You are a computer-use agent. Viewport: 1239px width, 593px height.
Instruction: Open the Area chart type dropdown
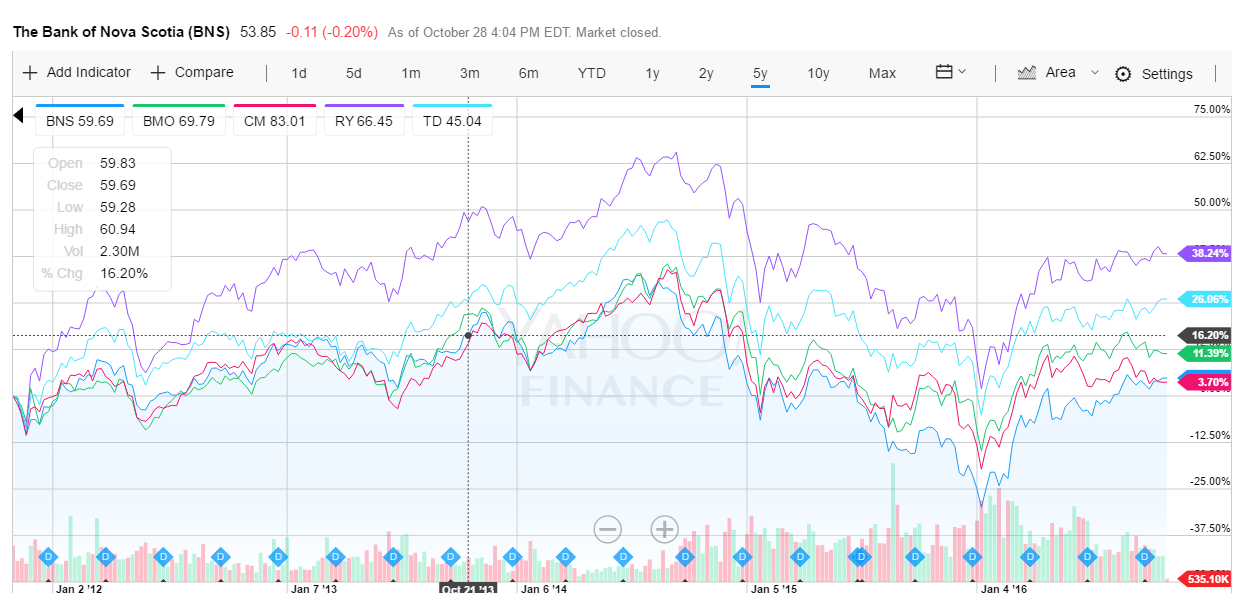click(x=1058, y=72)
